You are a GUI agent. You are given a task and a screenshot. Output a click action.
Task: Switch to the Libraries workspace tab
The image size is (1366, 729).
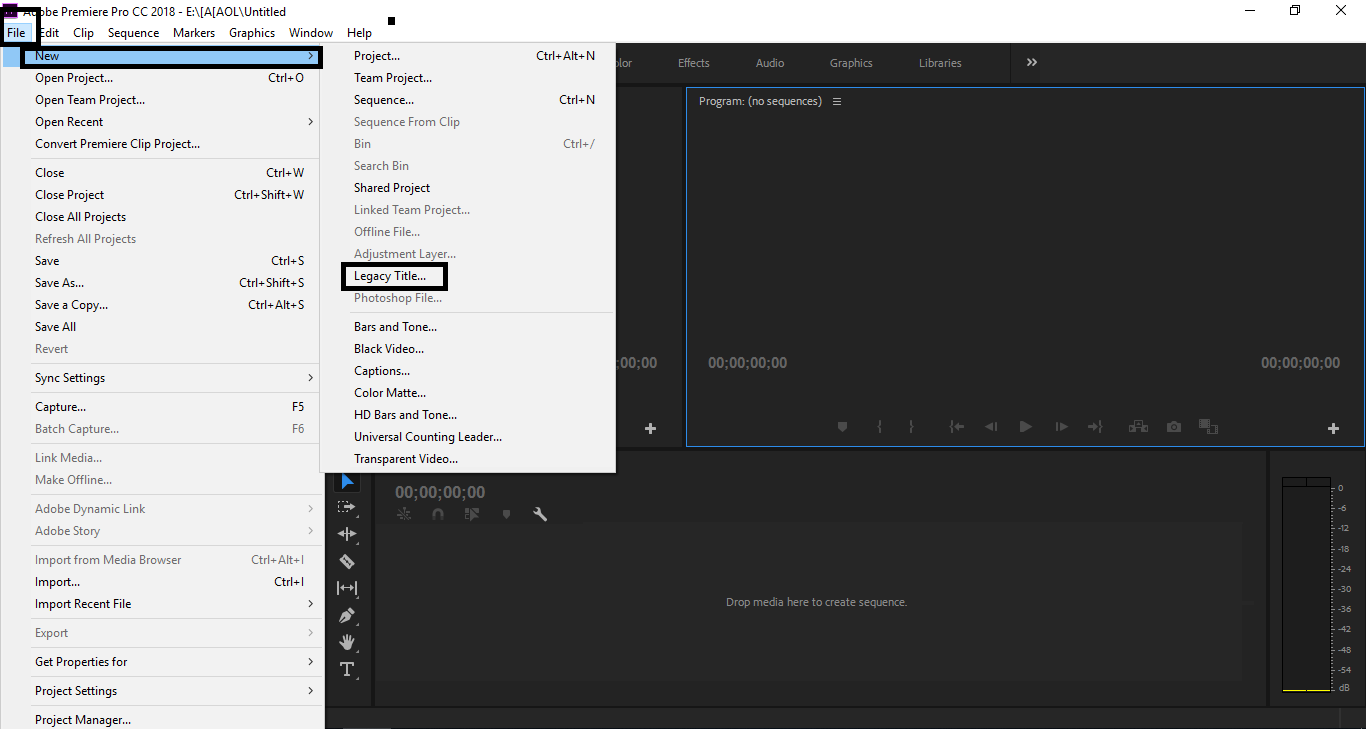point(940,63)
